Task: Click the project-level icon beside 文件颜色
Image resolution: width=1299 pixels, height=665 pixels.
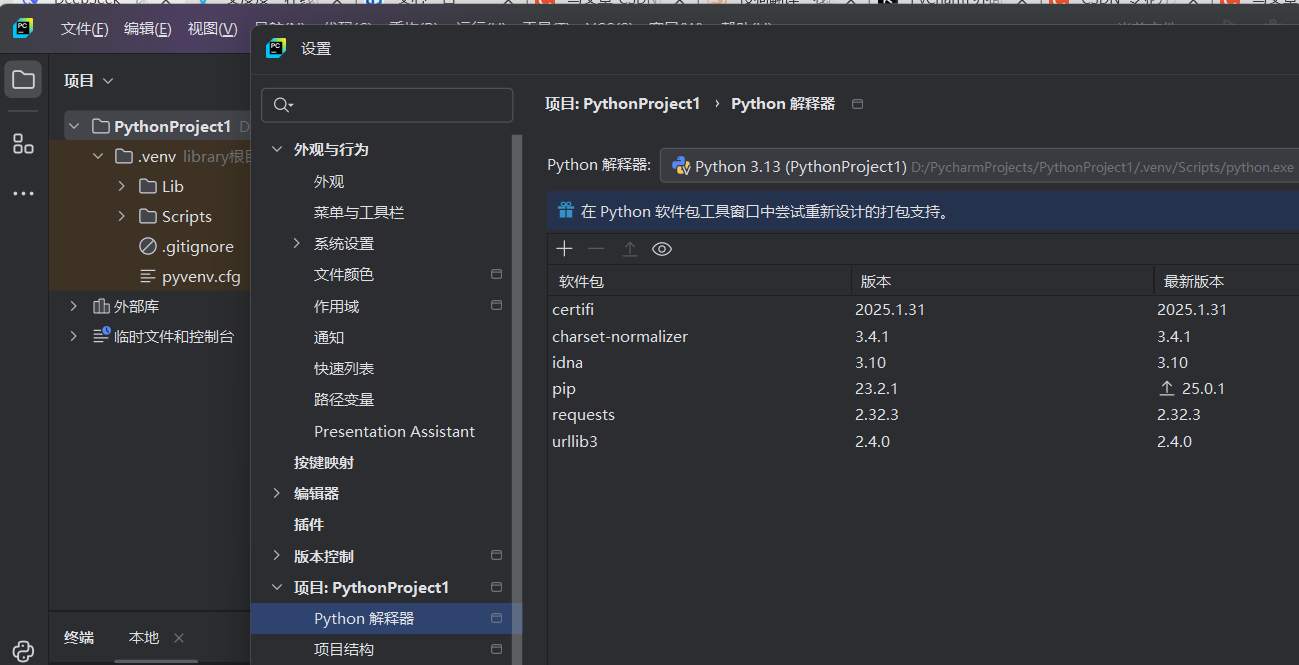Action: tap(496, 274)
